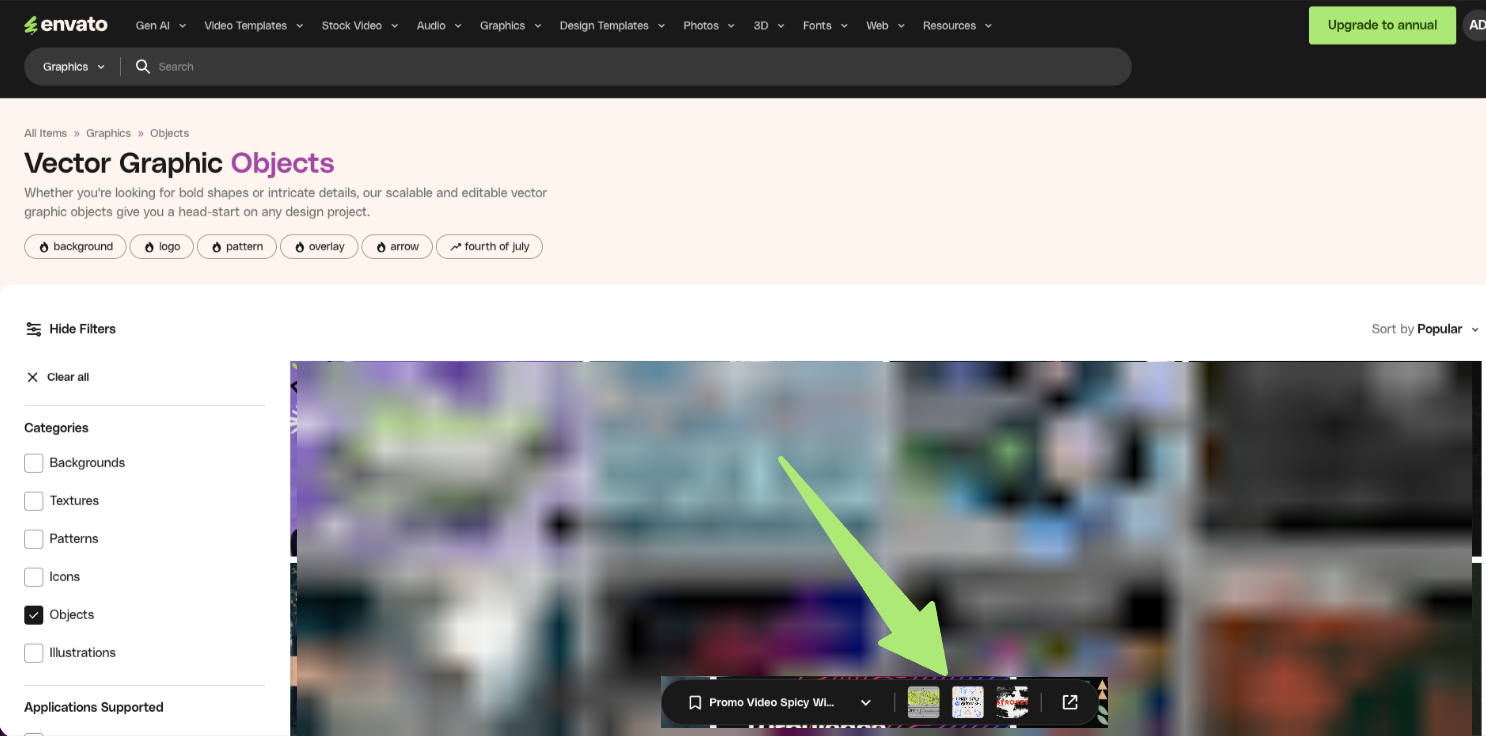Click the Graphics breadcrumb link
Screen dimensions: 1486x736
click(108, 132)
